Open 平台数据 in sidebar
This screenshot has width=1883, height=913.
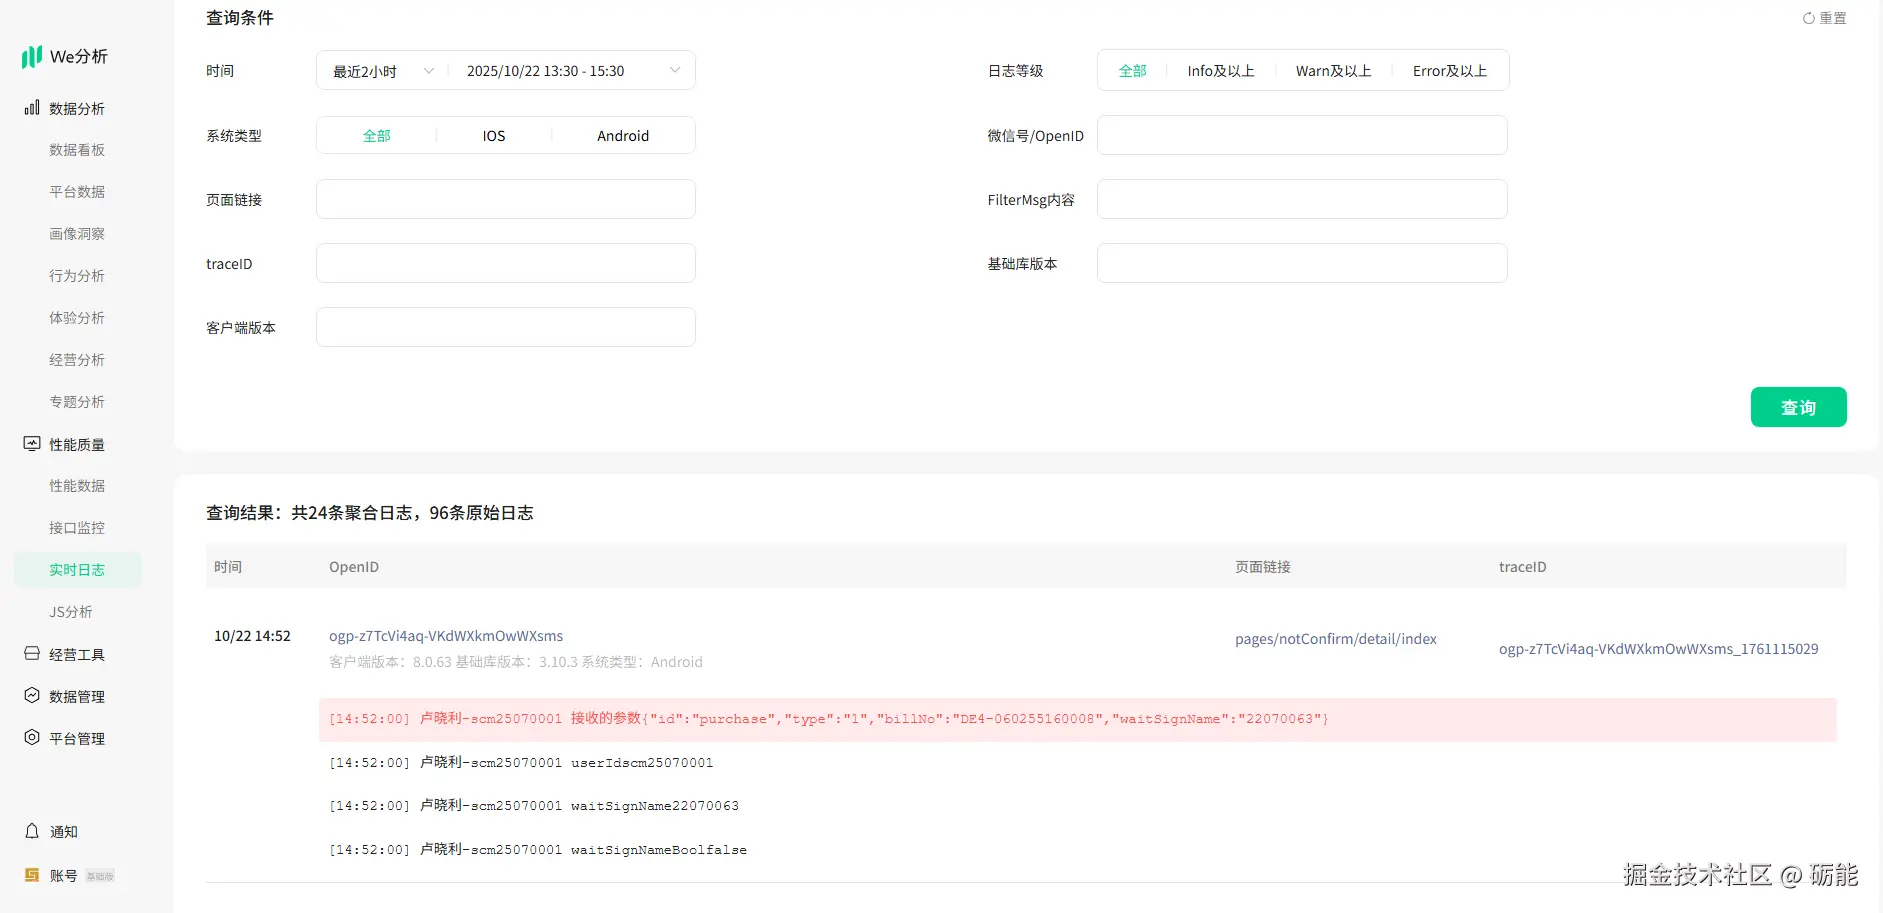pyautogui.click(x=77, y=192)
